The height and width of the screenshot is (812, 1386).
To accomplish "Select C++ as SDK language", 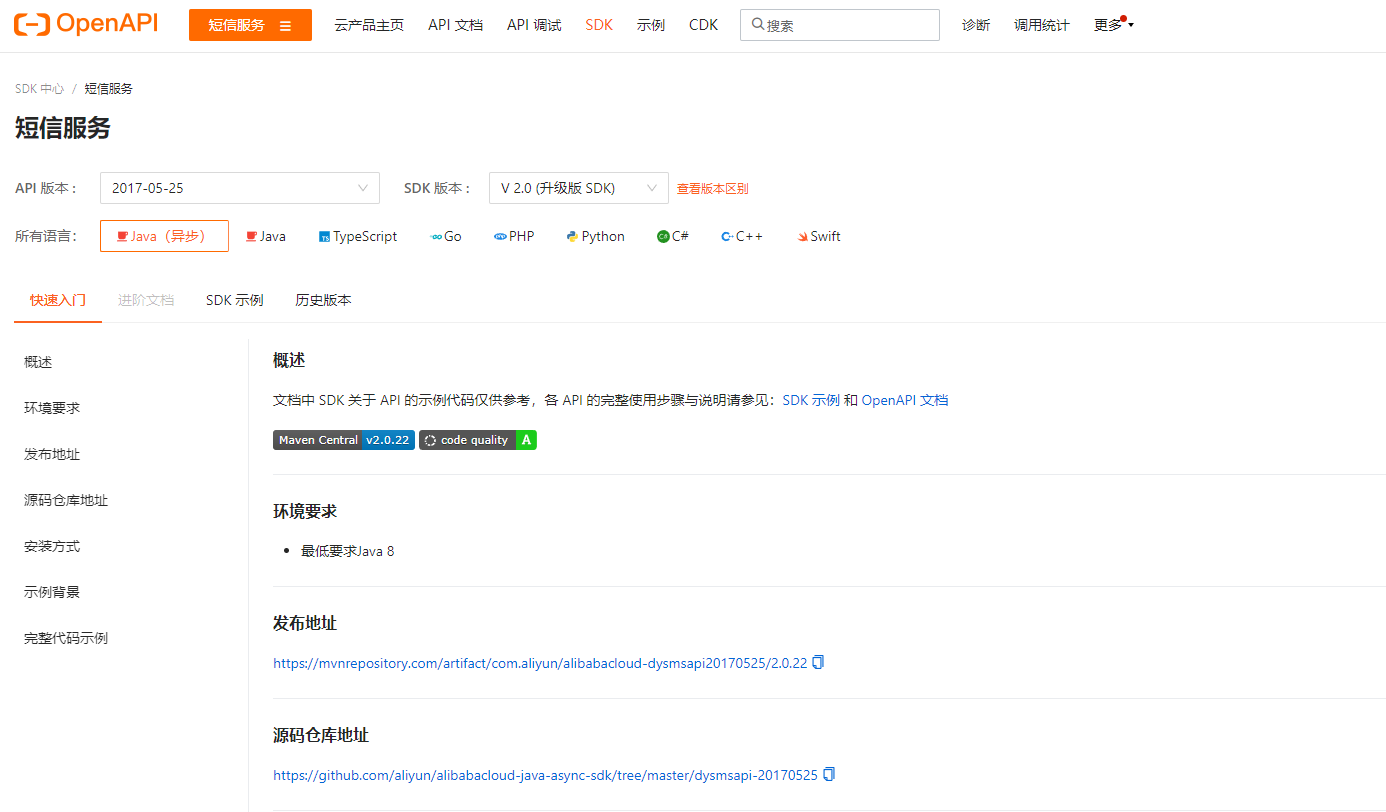I will pyautogui.click(x=742, y=236).
